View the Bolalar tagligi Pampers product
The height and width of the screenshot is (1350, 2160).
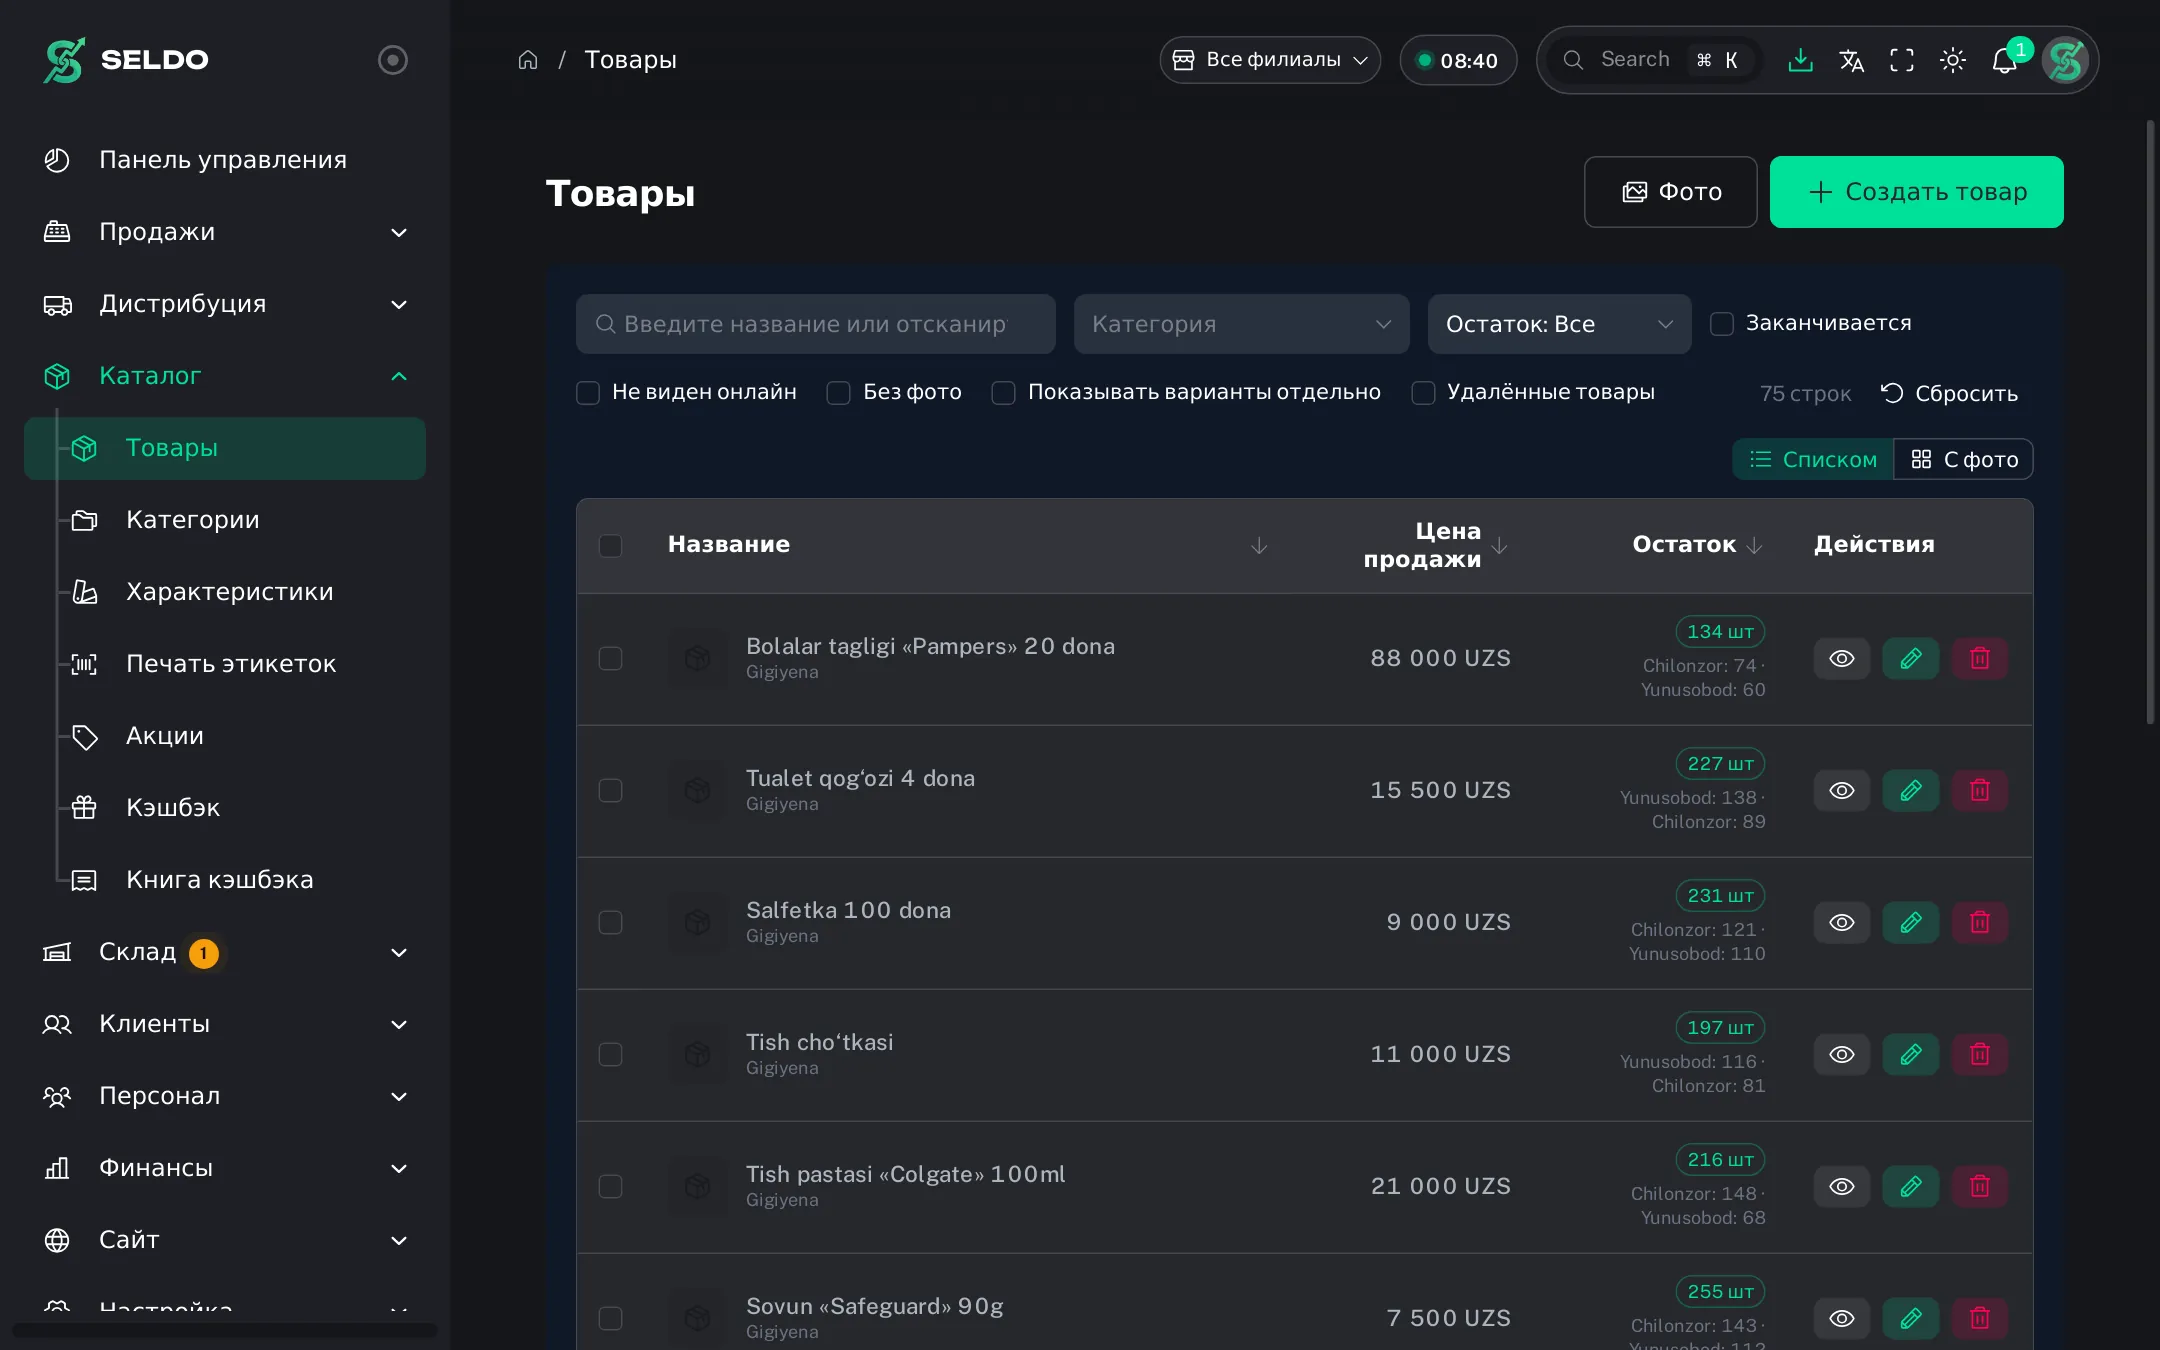(1842, 658)
